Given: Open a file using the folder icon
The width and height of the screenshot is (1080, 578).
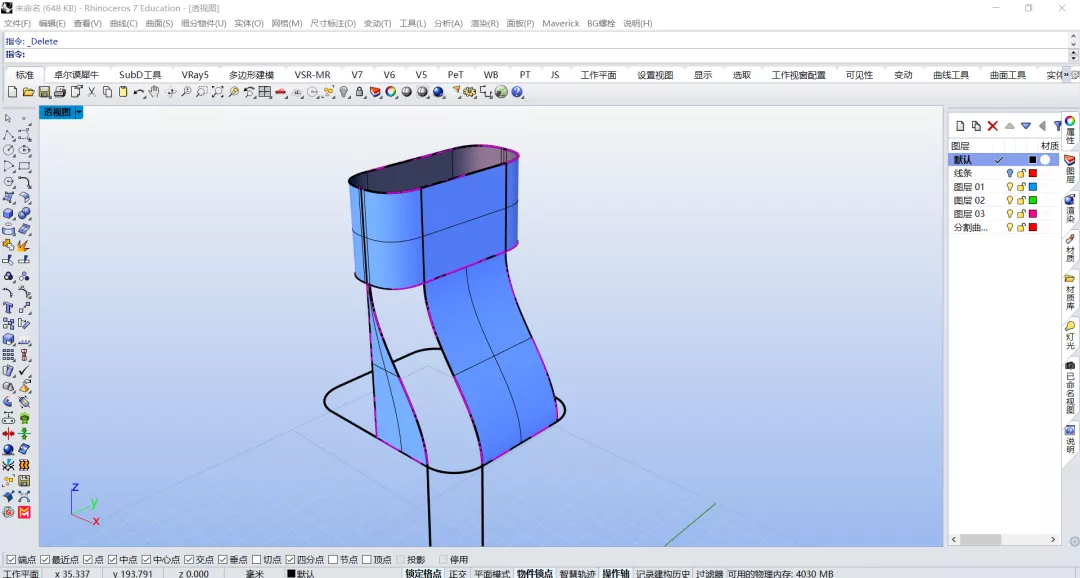Looking at the screenshot, I should (28, 92).
